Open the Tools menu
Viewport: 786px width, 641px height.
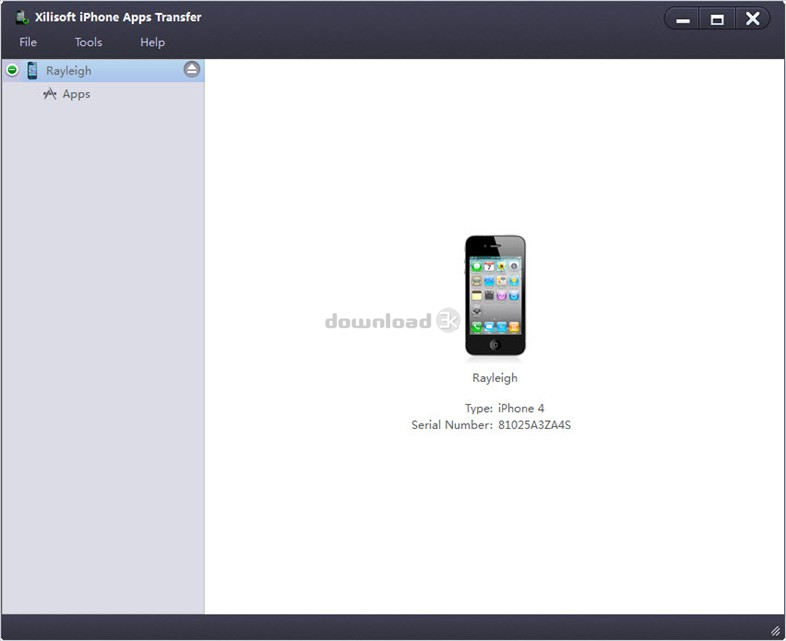[88, 42]
